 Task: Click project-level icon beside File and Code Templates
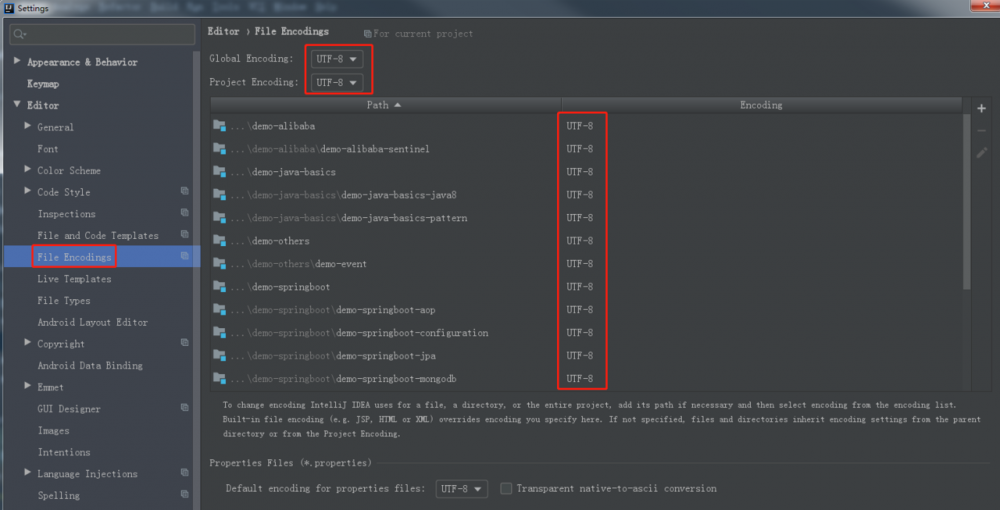pyautogui.click(x=184, y=234)
